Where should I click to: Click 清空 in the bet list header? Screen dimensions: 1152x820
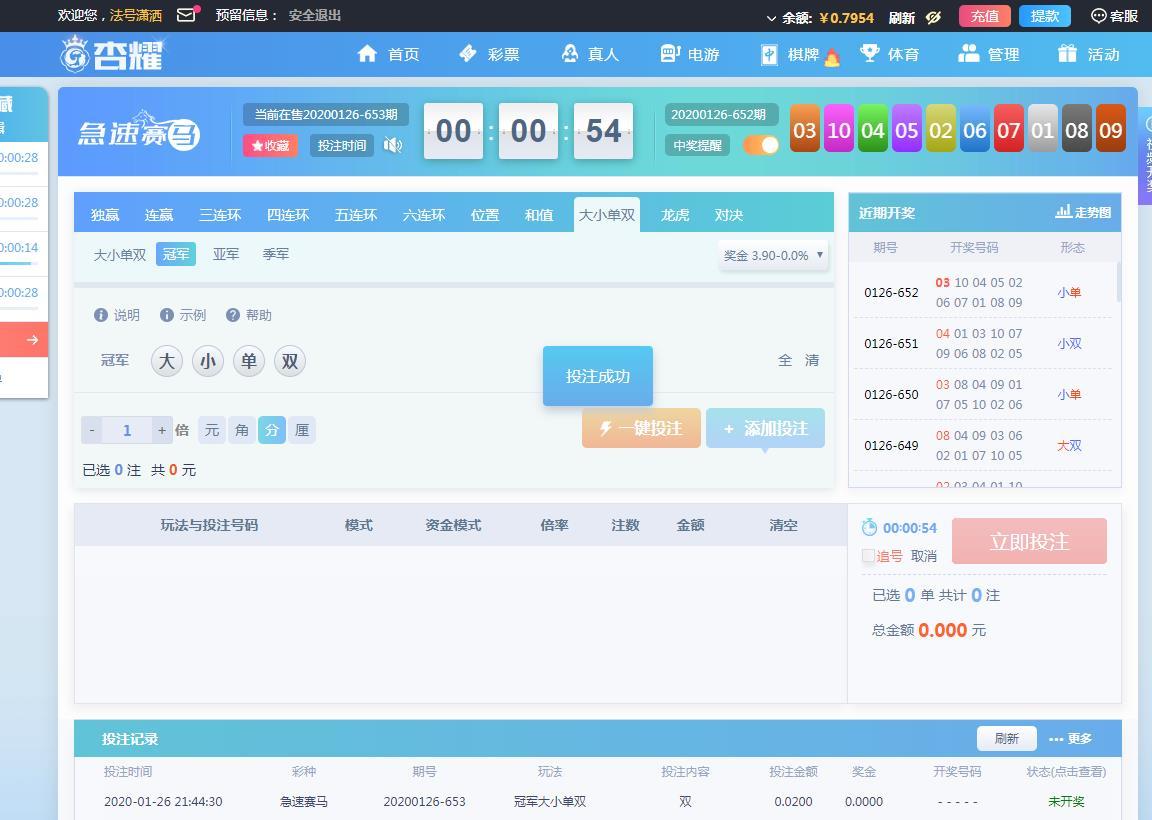click(x=783, y=525)
